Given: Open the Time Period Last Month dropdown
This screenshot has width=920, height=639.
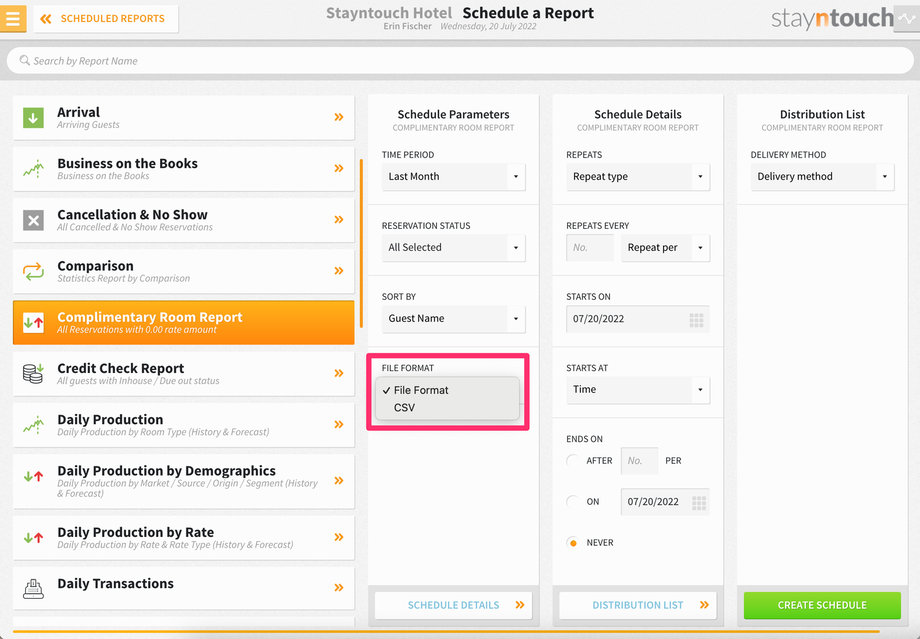Looking at the screenshot, I should [x=454, y=177].
